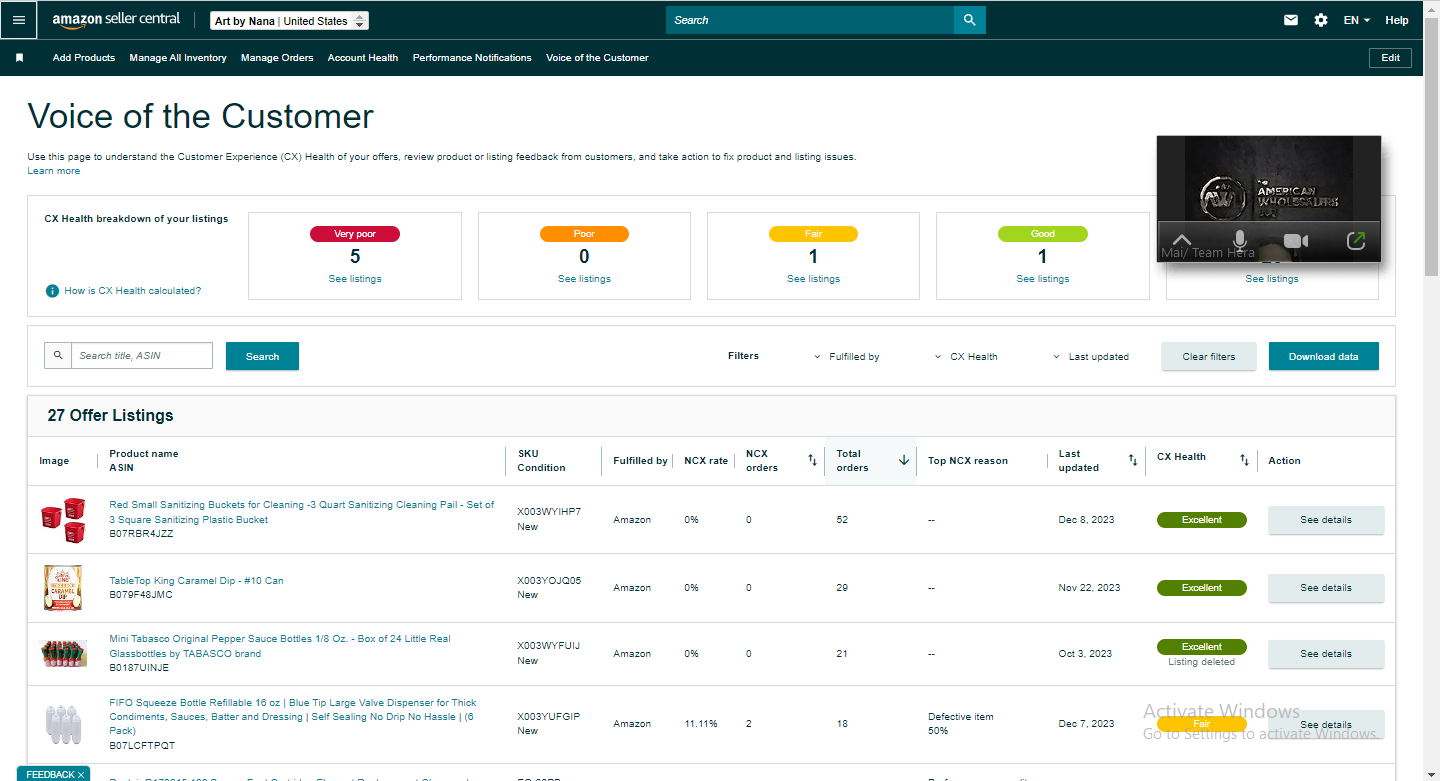
Task: Click the magnifier search submit icon
Action: 969,20
